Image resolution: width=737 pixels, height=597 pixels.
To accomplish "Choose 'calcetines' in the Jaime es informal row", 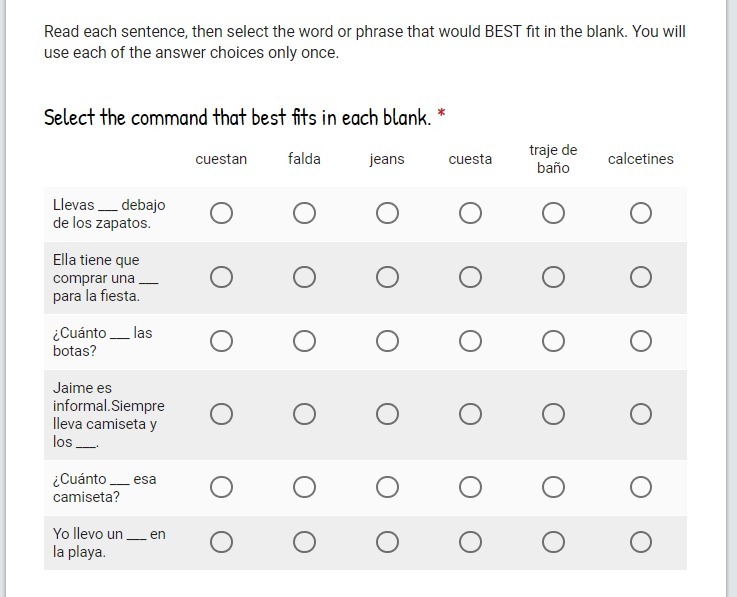I will 641,414.
